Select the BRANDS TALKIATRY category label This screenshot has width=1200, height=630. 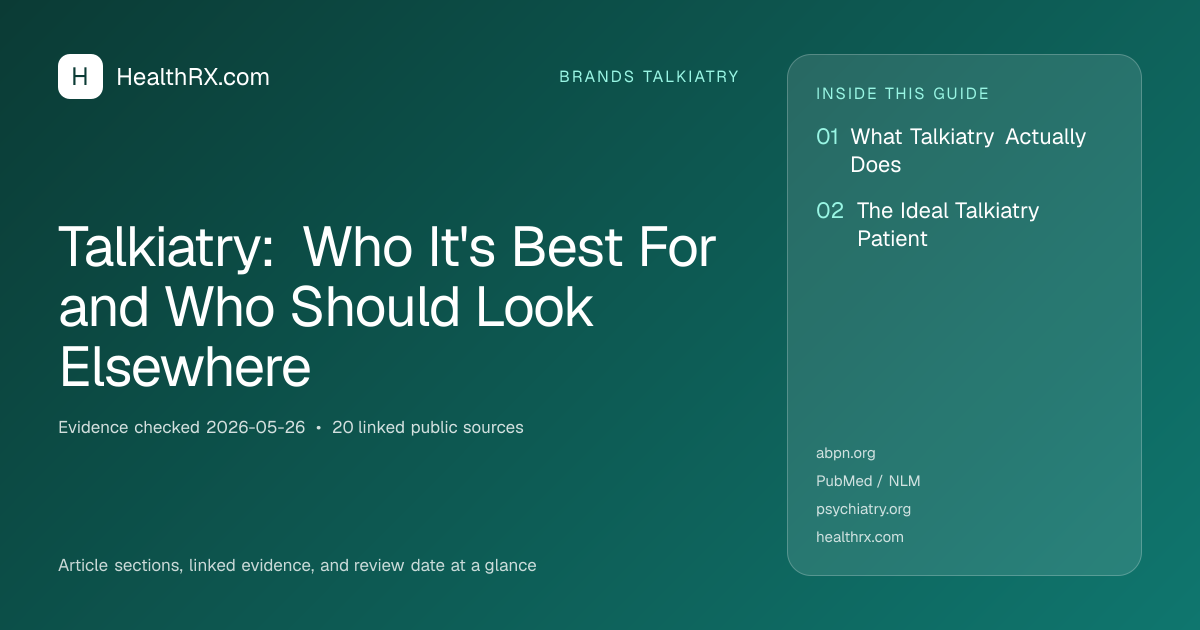[x=649, y=77]
